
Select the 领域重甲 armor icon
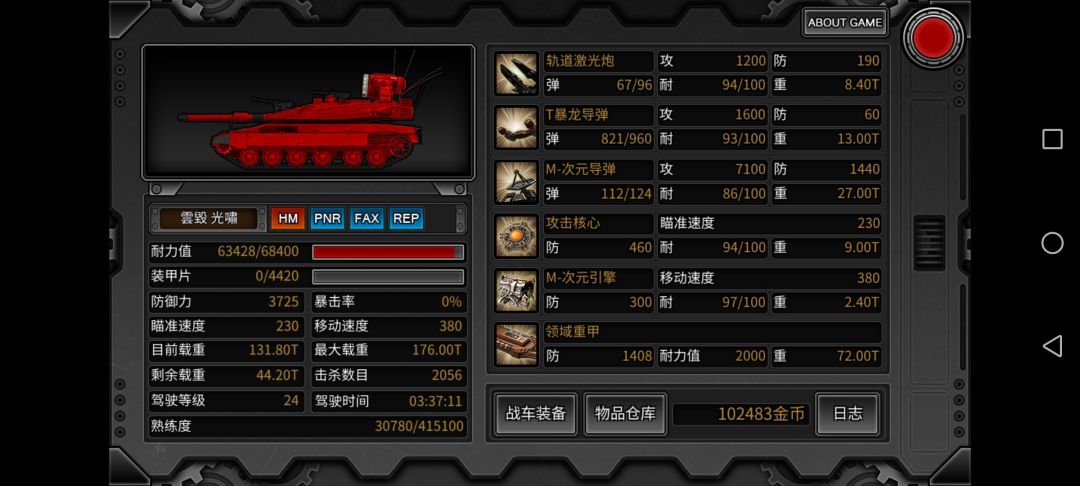516,345
